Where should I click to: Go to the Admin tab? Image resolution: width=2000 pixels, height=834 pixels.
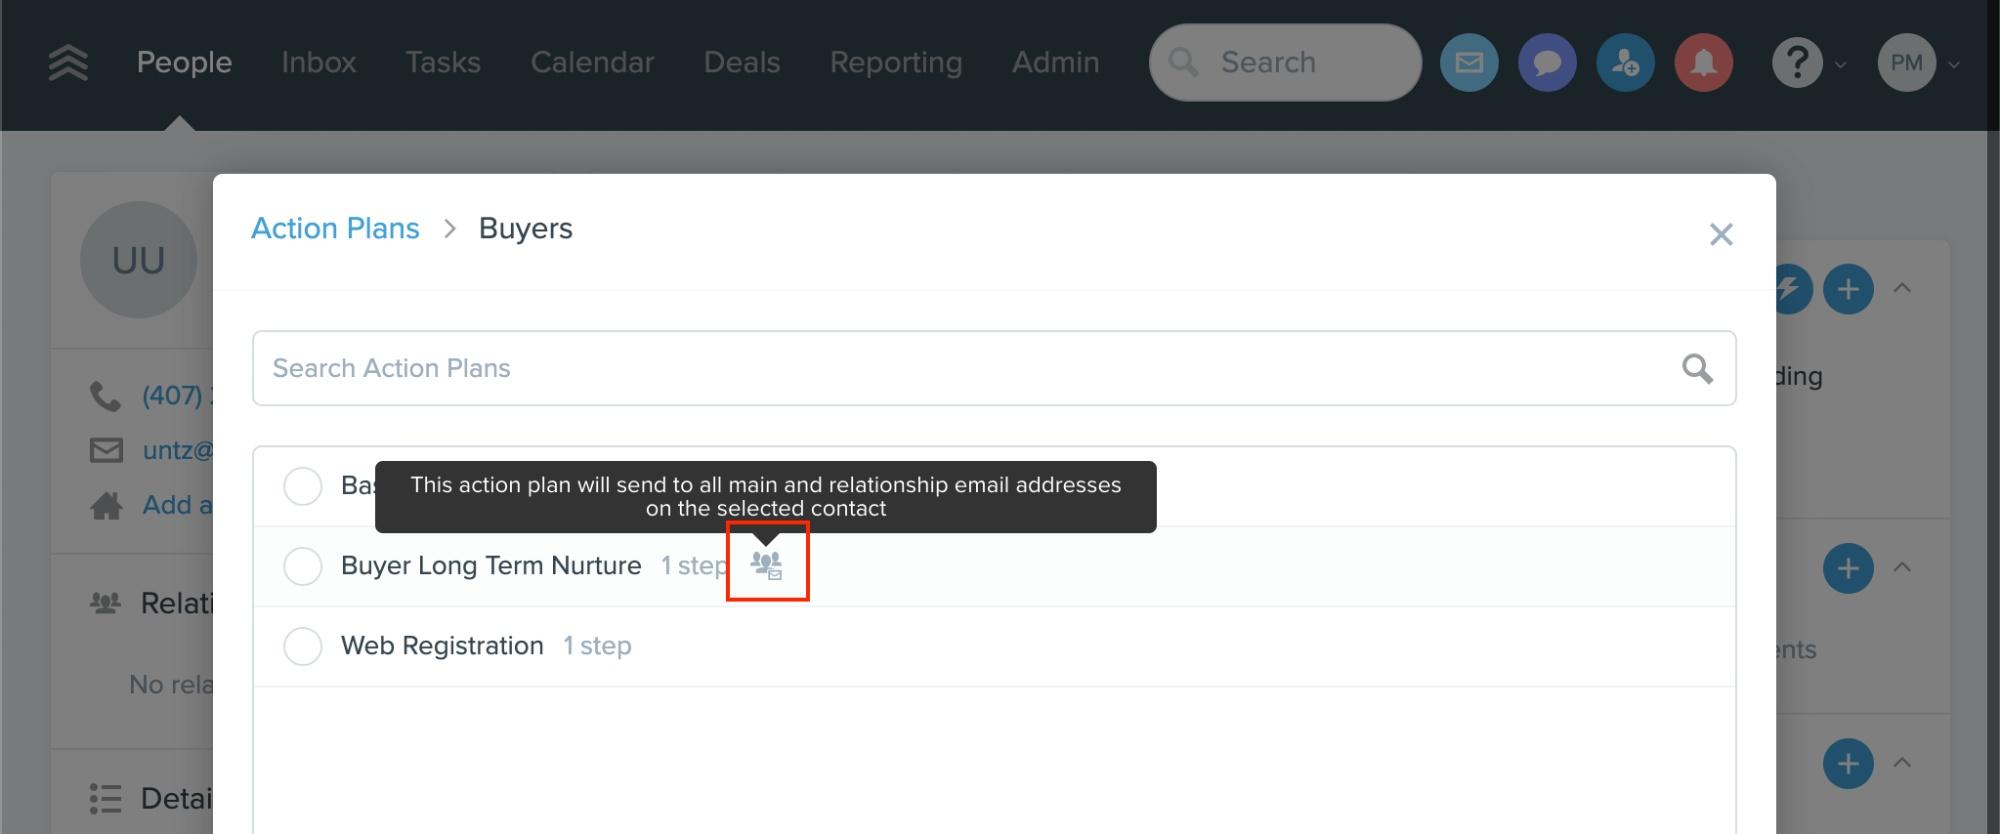(x=1055, y=62)
